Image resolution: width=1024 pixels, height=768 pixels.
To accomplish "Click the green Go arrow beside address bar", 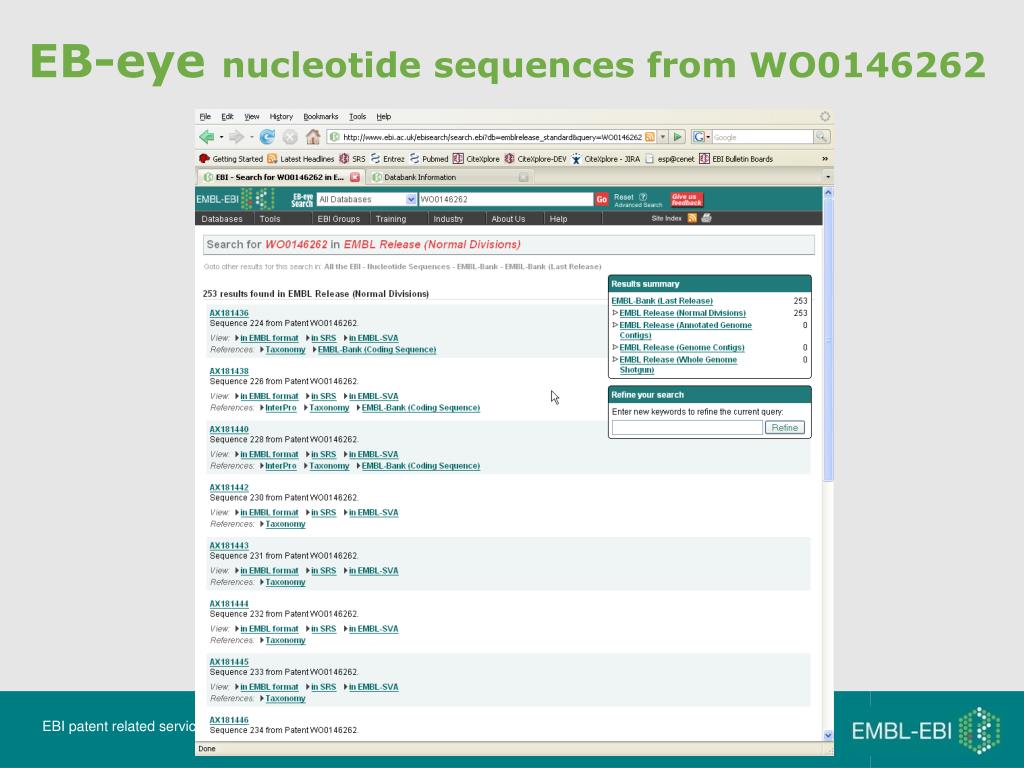I will click(x=678, y=137).
